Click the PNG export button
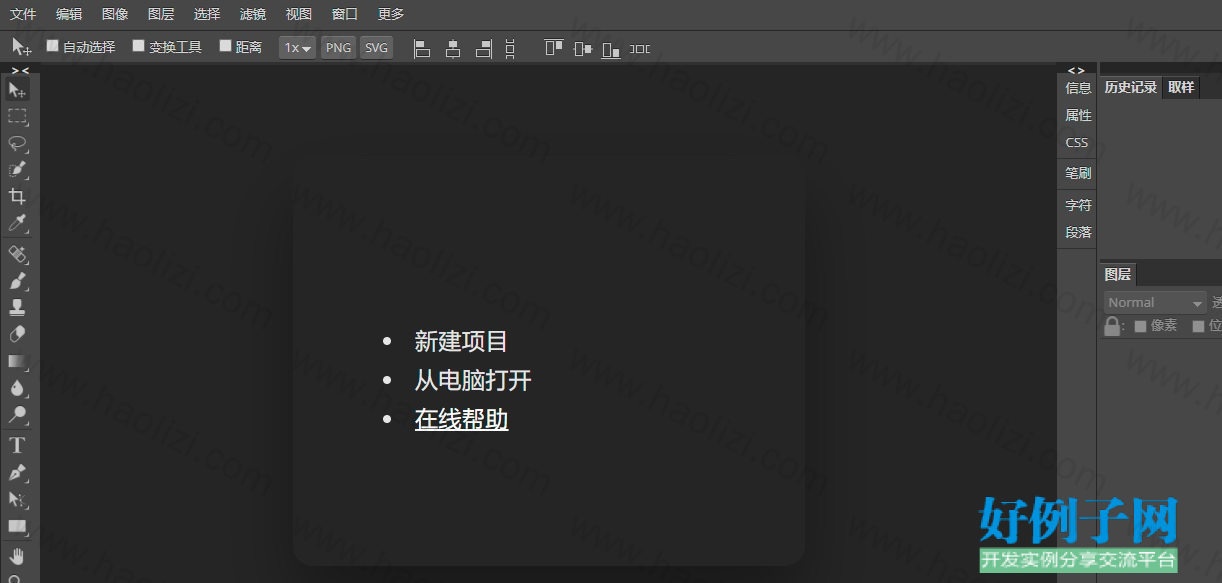1222x583 pixels. (339, 48)
